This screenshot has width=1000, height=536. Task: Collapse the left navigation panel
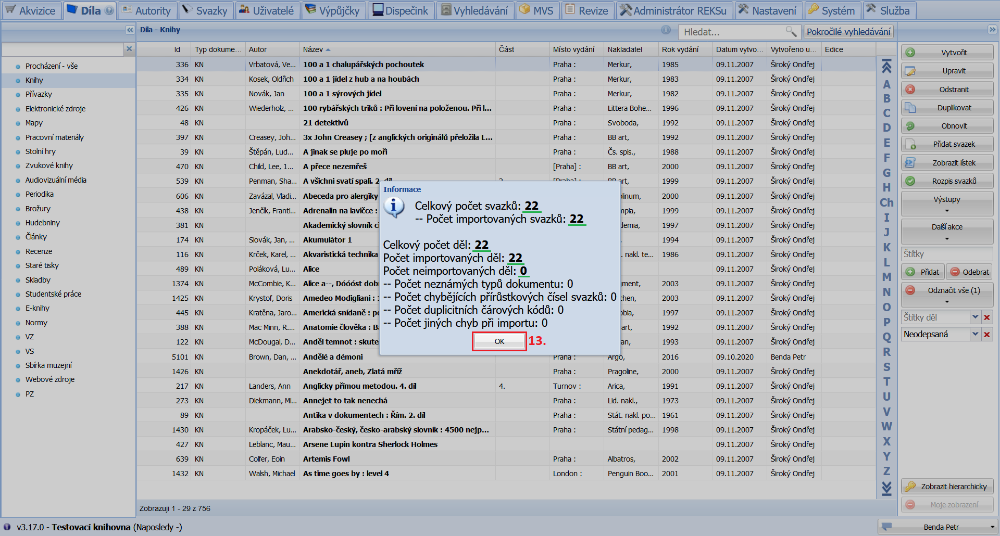click(129, 31)
